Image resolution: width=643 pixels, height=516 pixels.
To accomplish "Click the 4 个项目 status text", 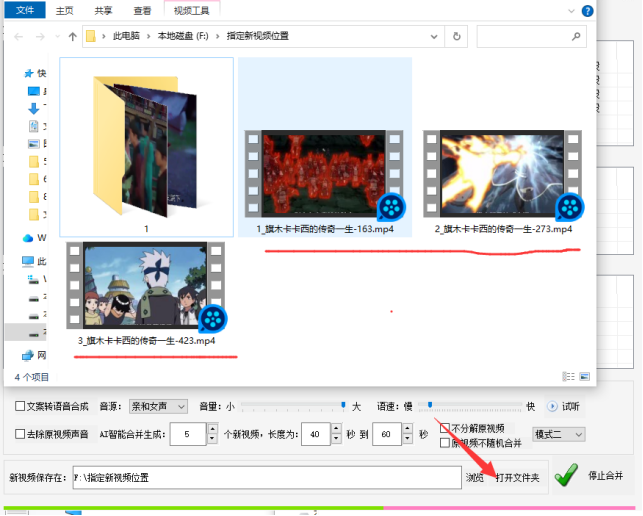I will pyautogui.click(x=32, y=377).
